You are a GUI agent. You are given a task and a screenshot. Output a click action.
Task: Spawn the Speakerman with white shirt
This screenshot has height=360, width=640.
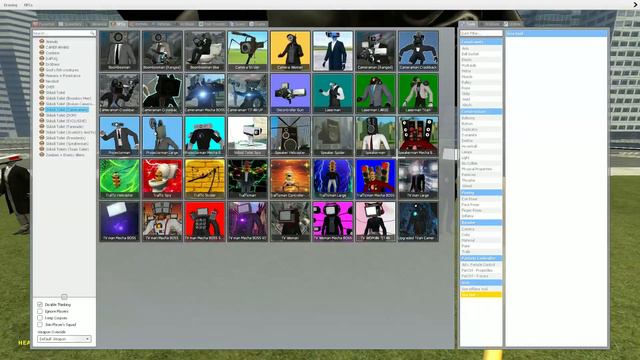[376, 136]
